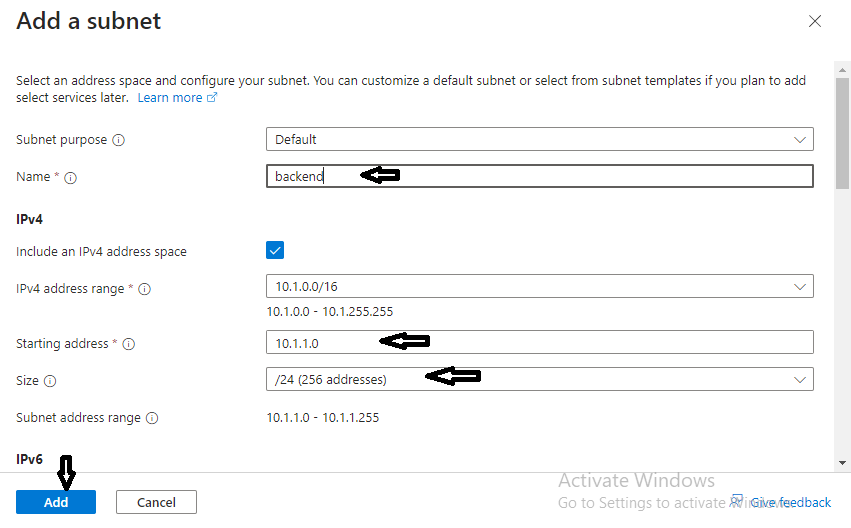Close the Add a subnet panel

point(815,21)
